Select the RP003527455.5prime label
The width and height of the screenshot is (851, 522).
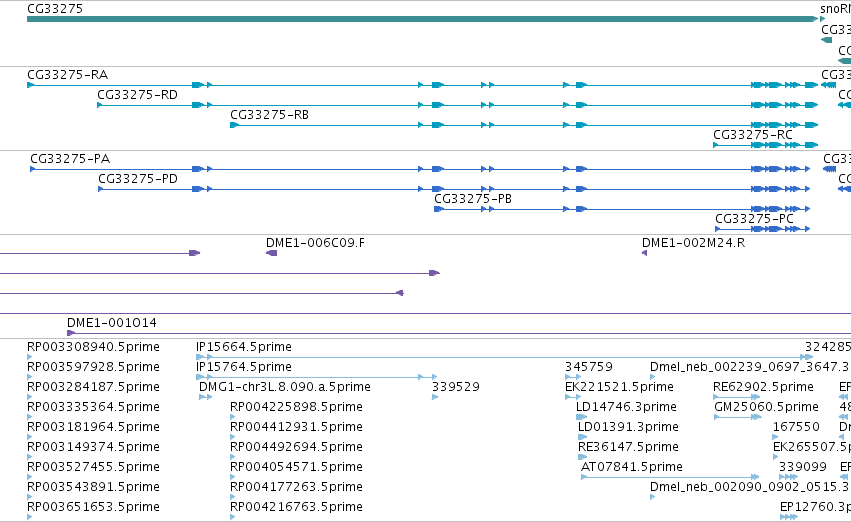(93, 467)
